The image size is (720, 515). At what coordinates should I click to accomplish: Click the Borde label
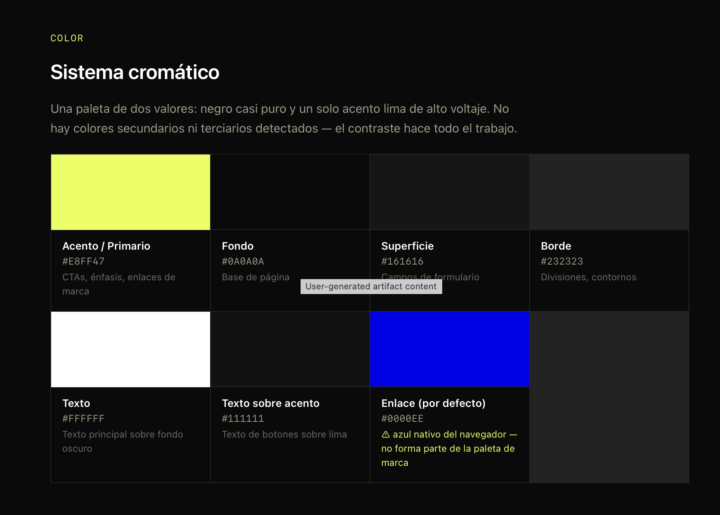coord(556,246)
